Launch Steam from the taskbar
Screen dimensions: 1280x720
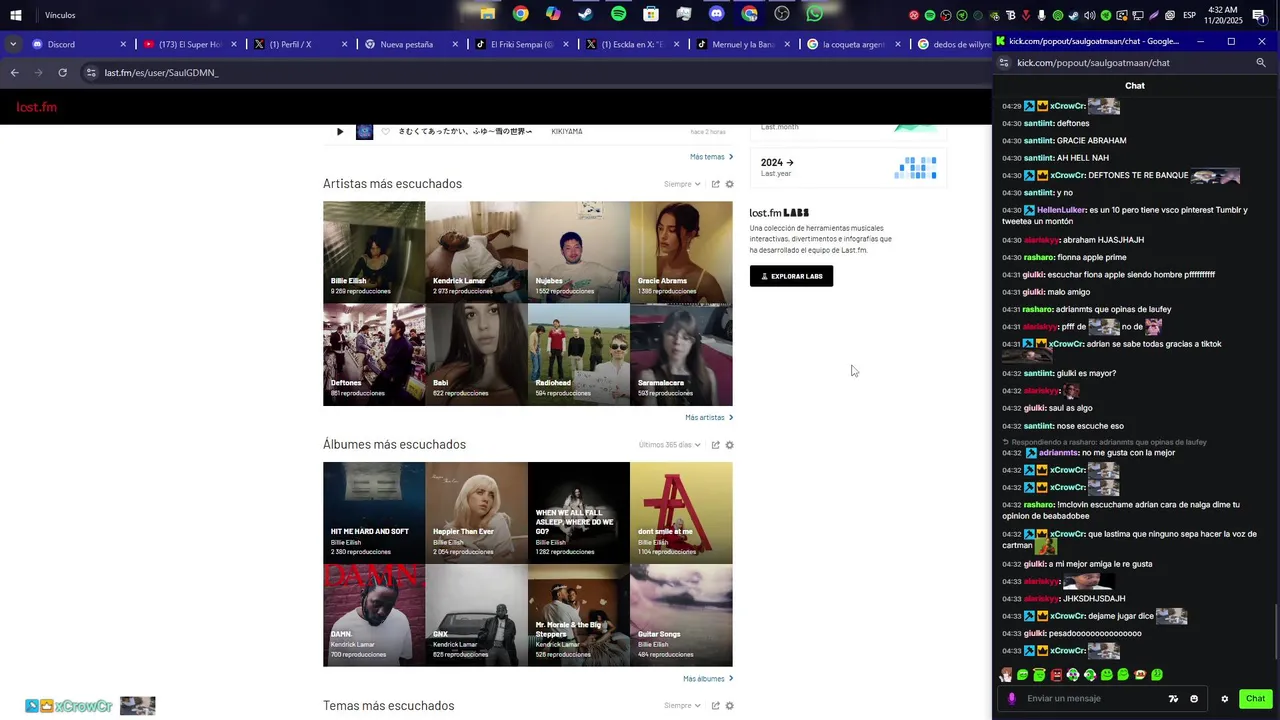click(586, 14)
